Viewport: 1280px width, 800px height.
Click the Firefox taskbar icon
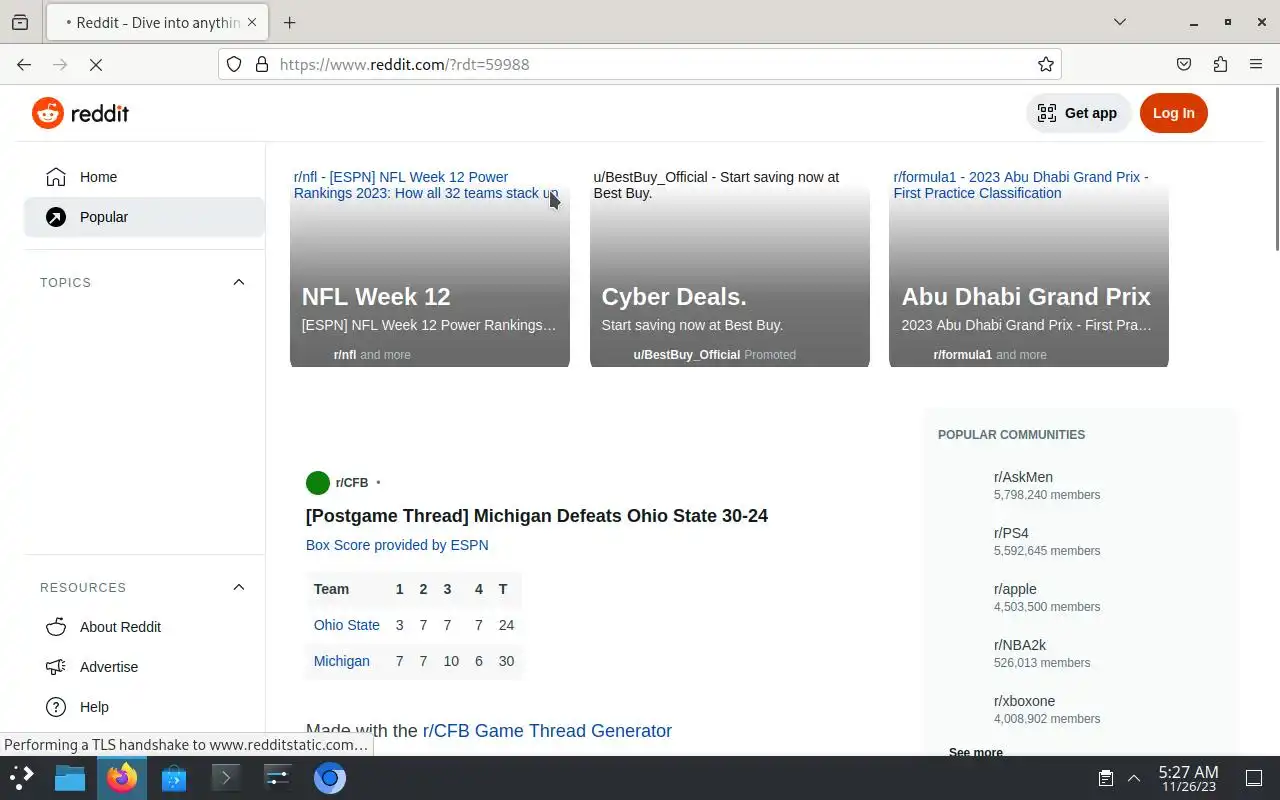click(122, 777)
